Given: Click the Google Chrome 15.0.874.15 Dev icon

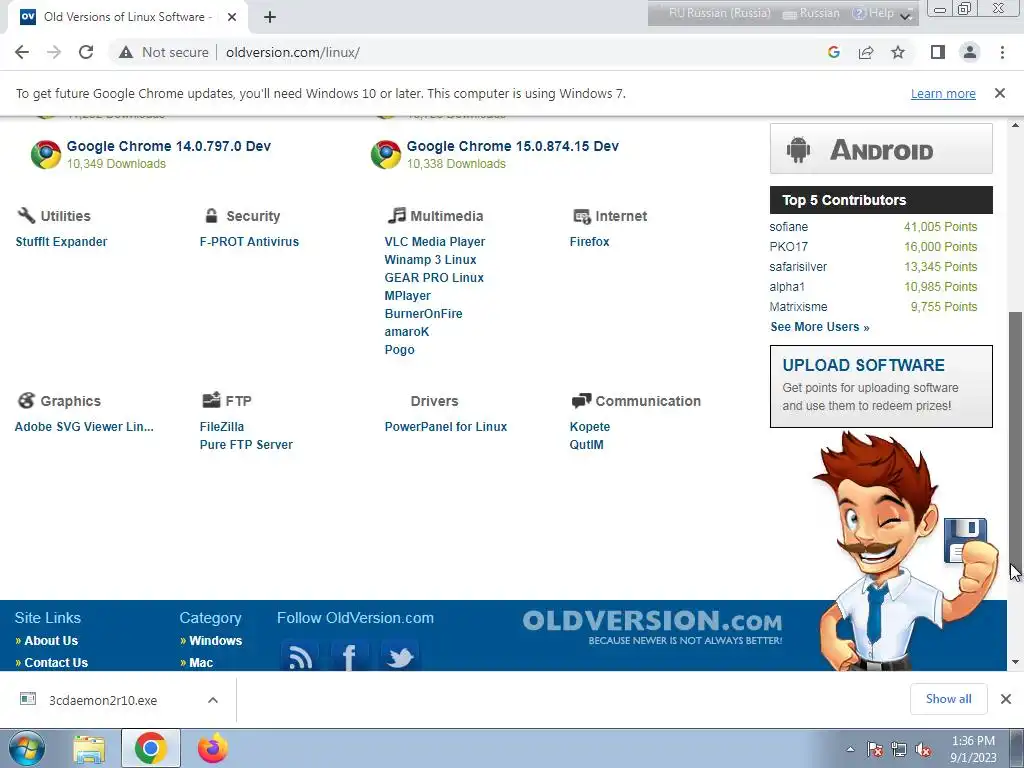Looking at the screenshot, I should 386,155.
